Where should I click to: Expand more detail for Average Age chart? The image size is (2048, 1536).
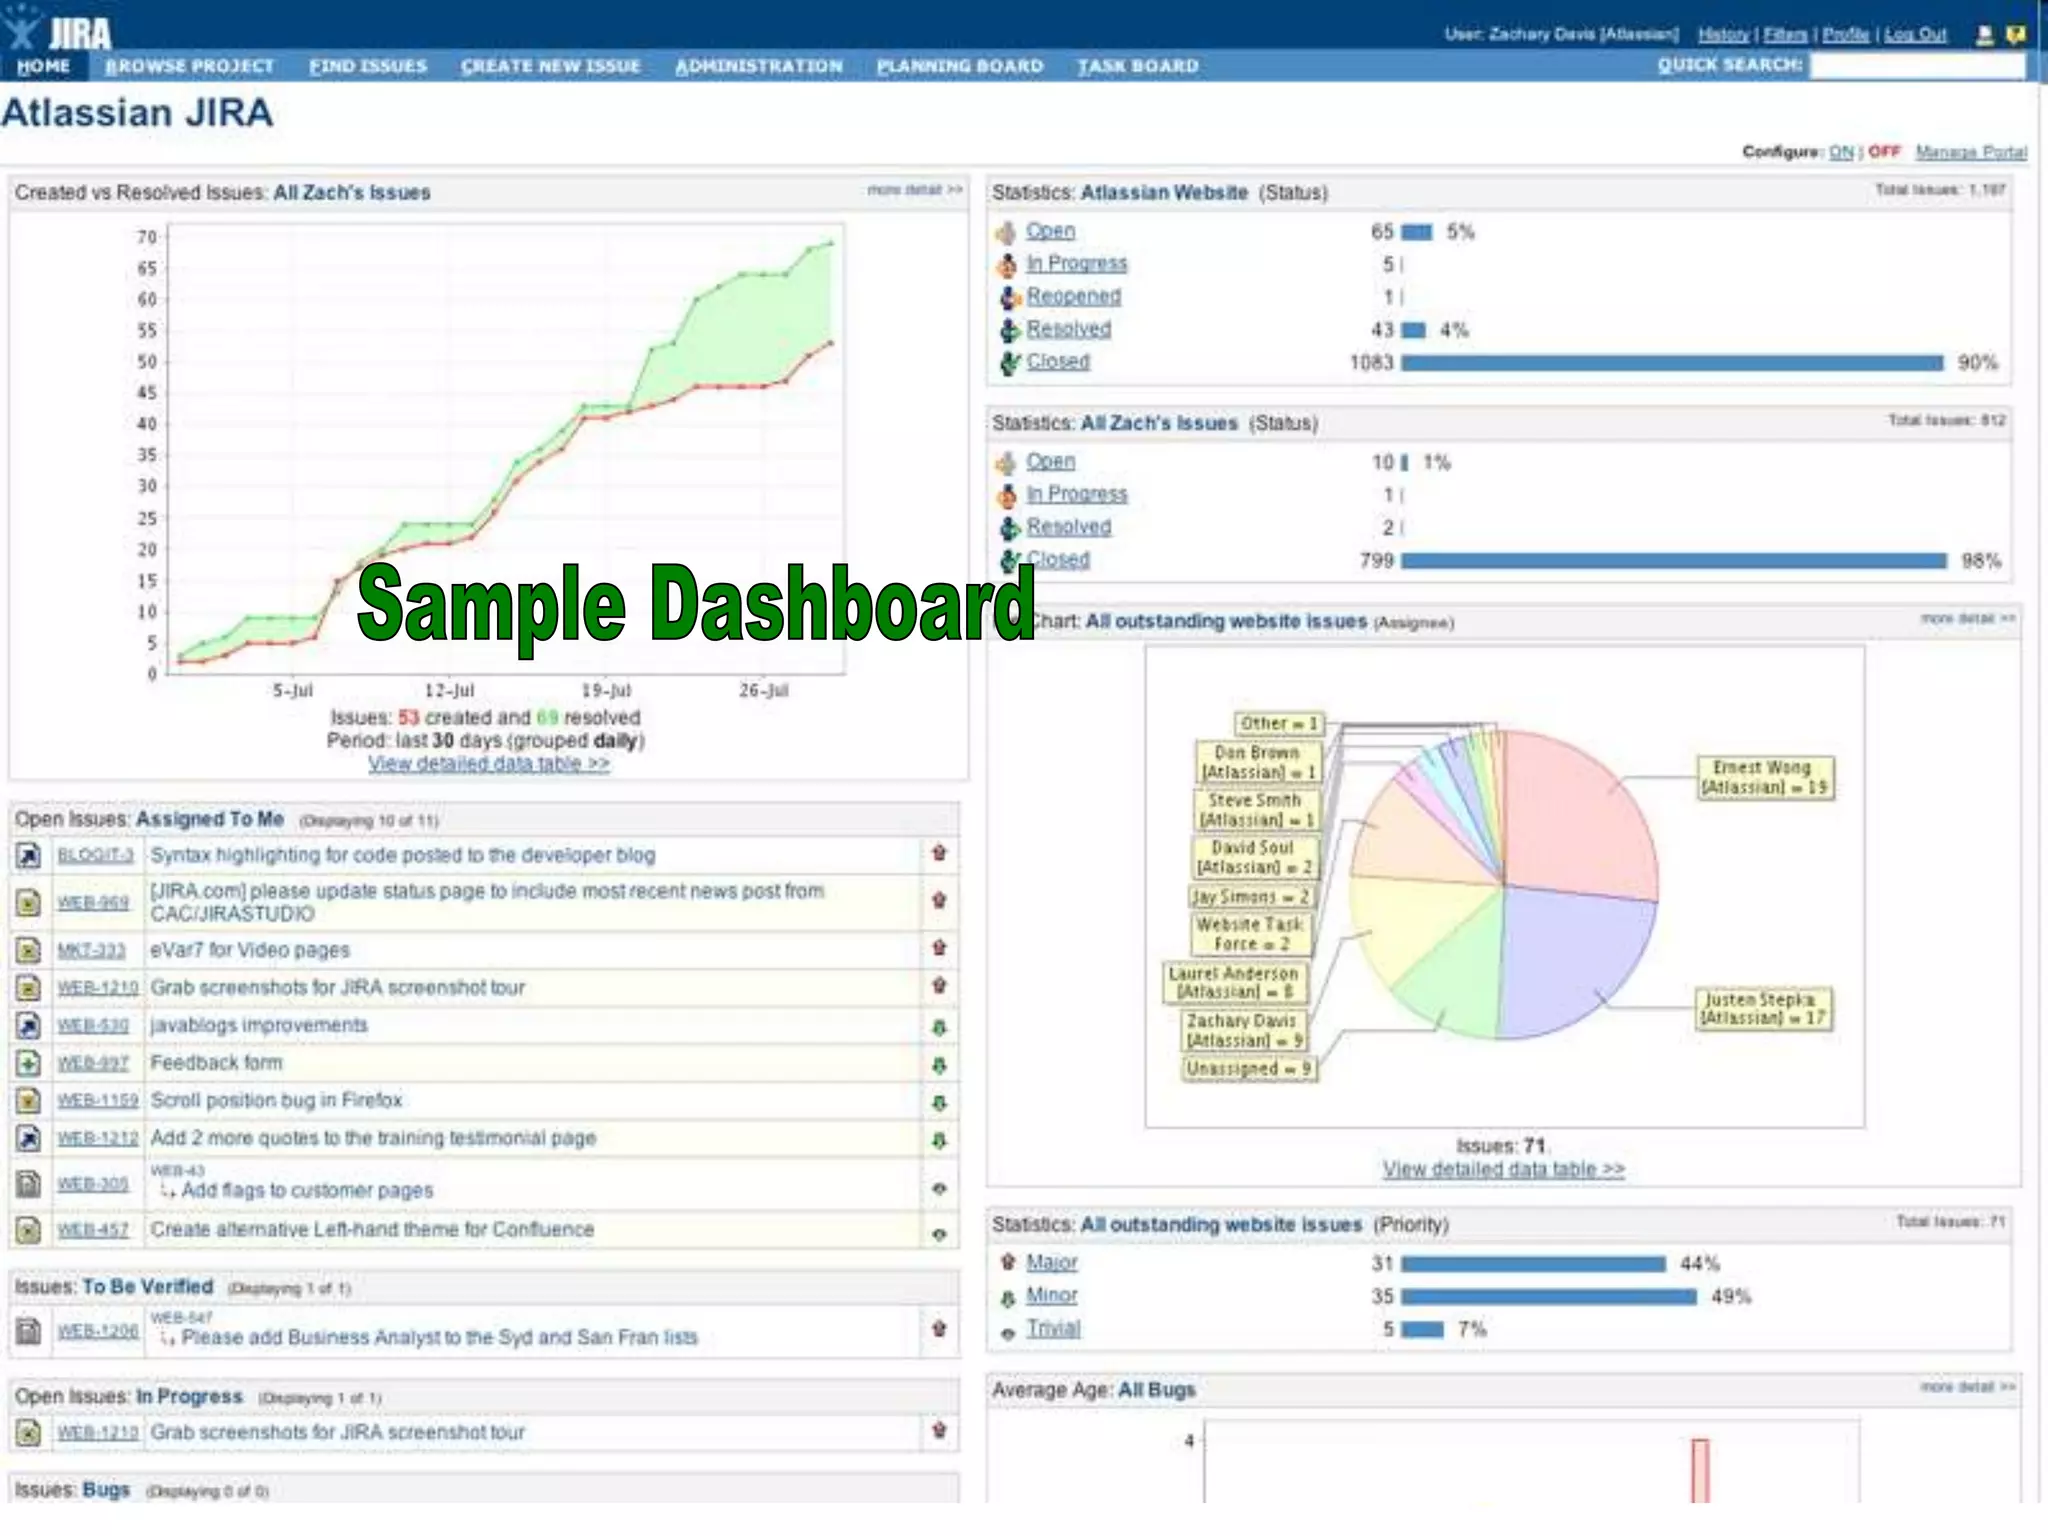[1967, 1387]
